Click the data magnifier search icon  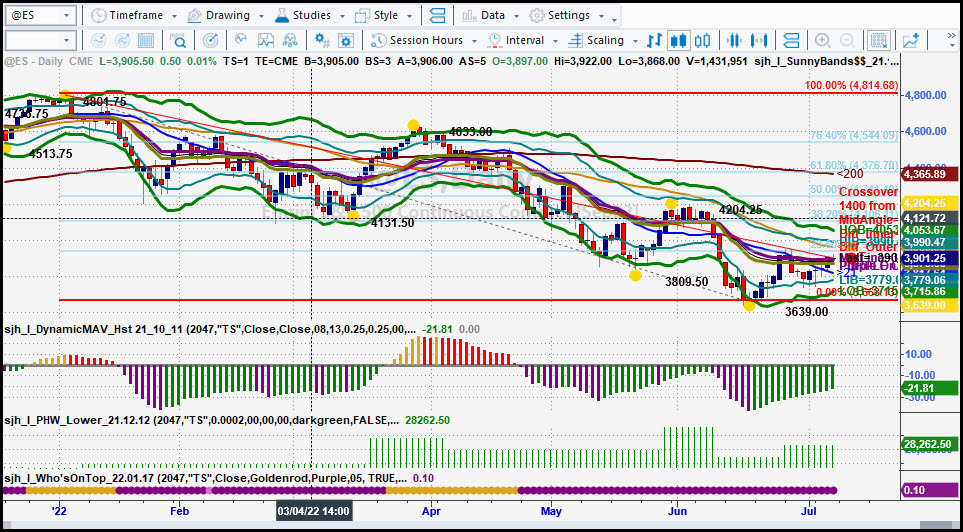pos(179,41)
